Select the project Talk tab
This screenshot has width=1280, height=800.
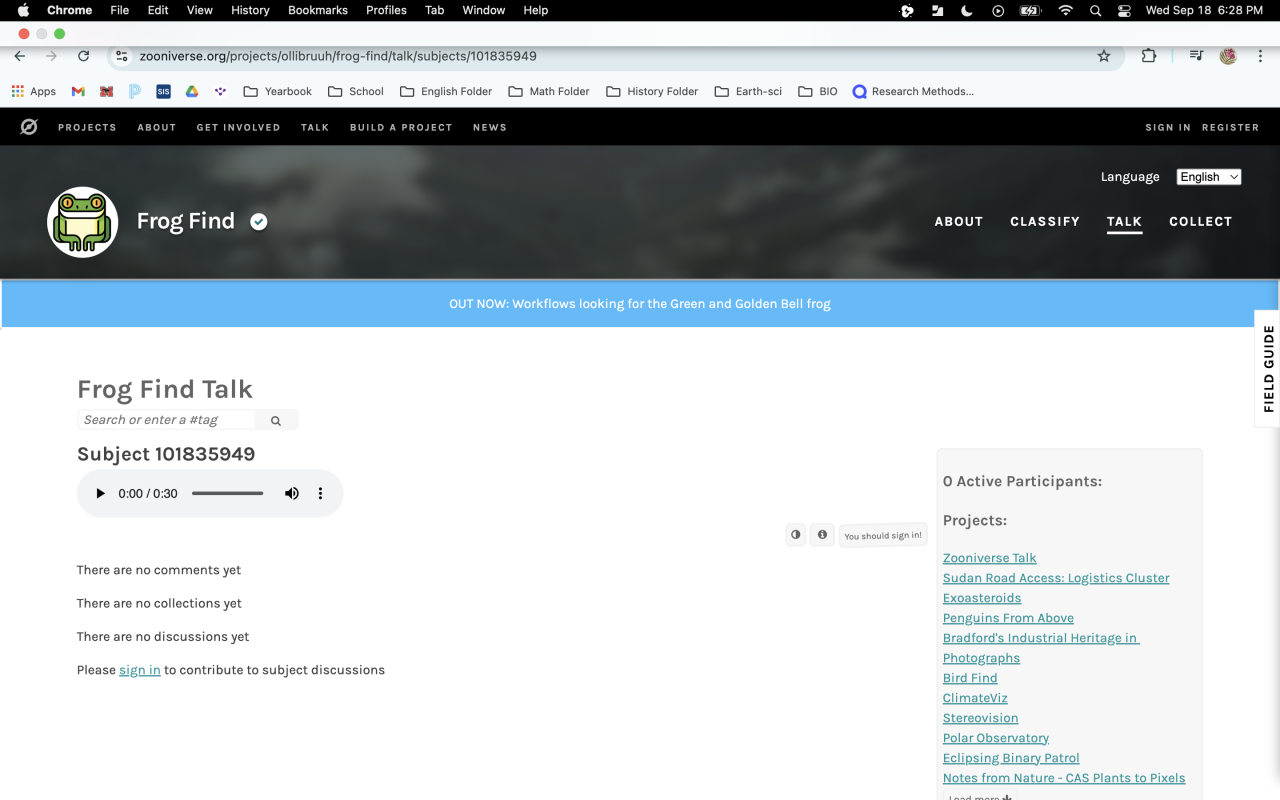pyautogui.click(x=1124, y=221)
